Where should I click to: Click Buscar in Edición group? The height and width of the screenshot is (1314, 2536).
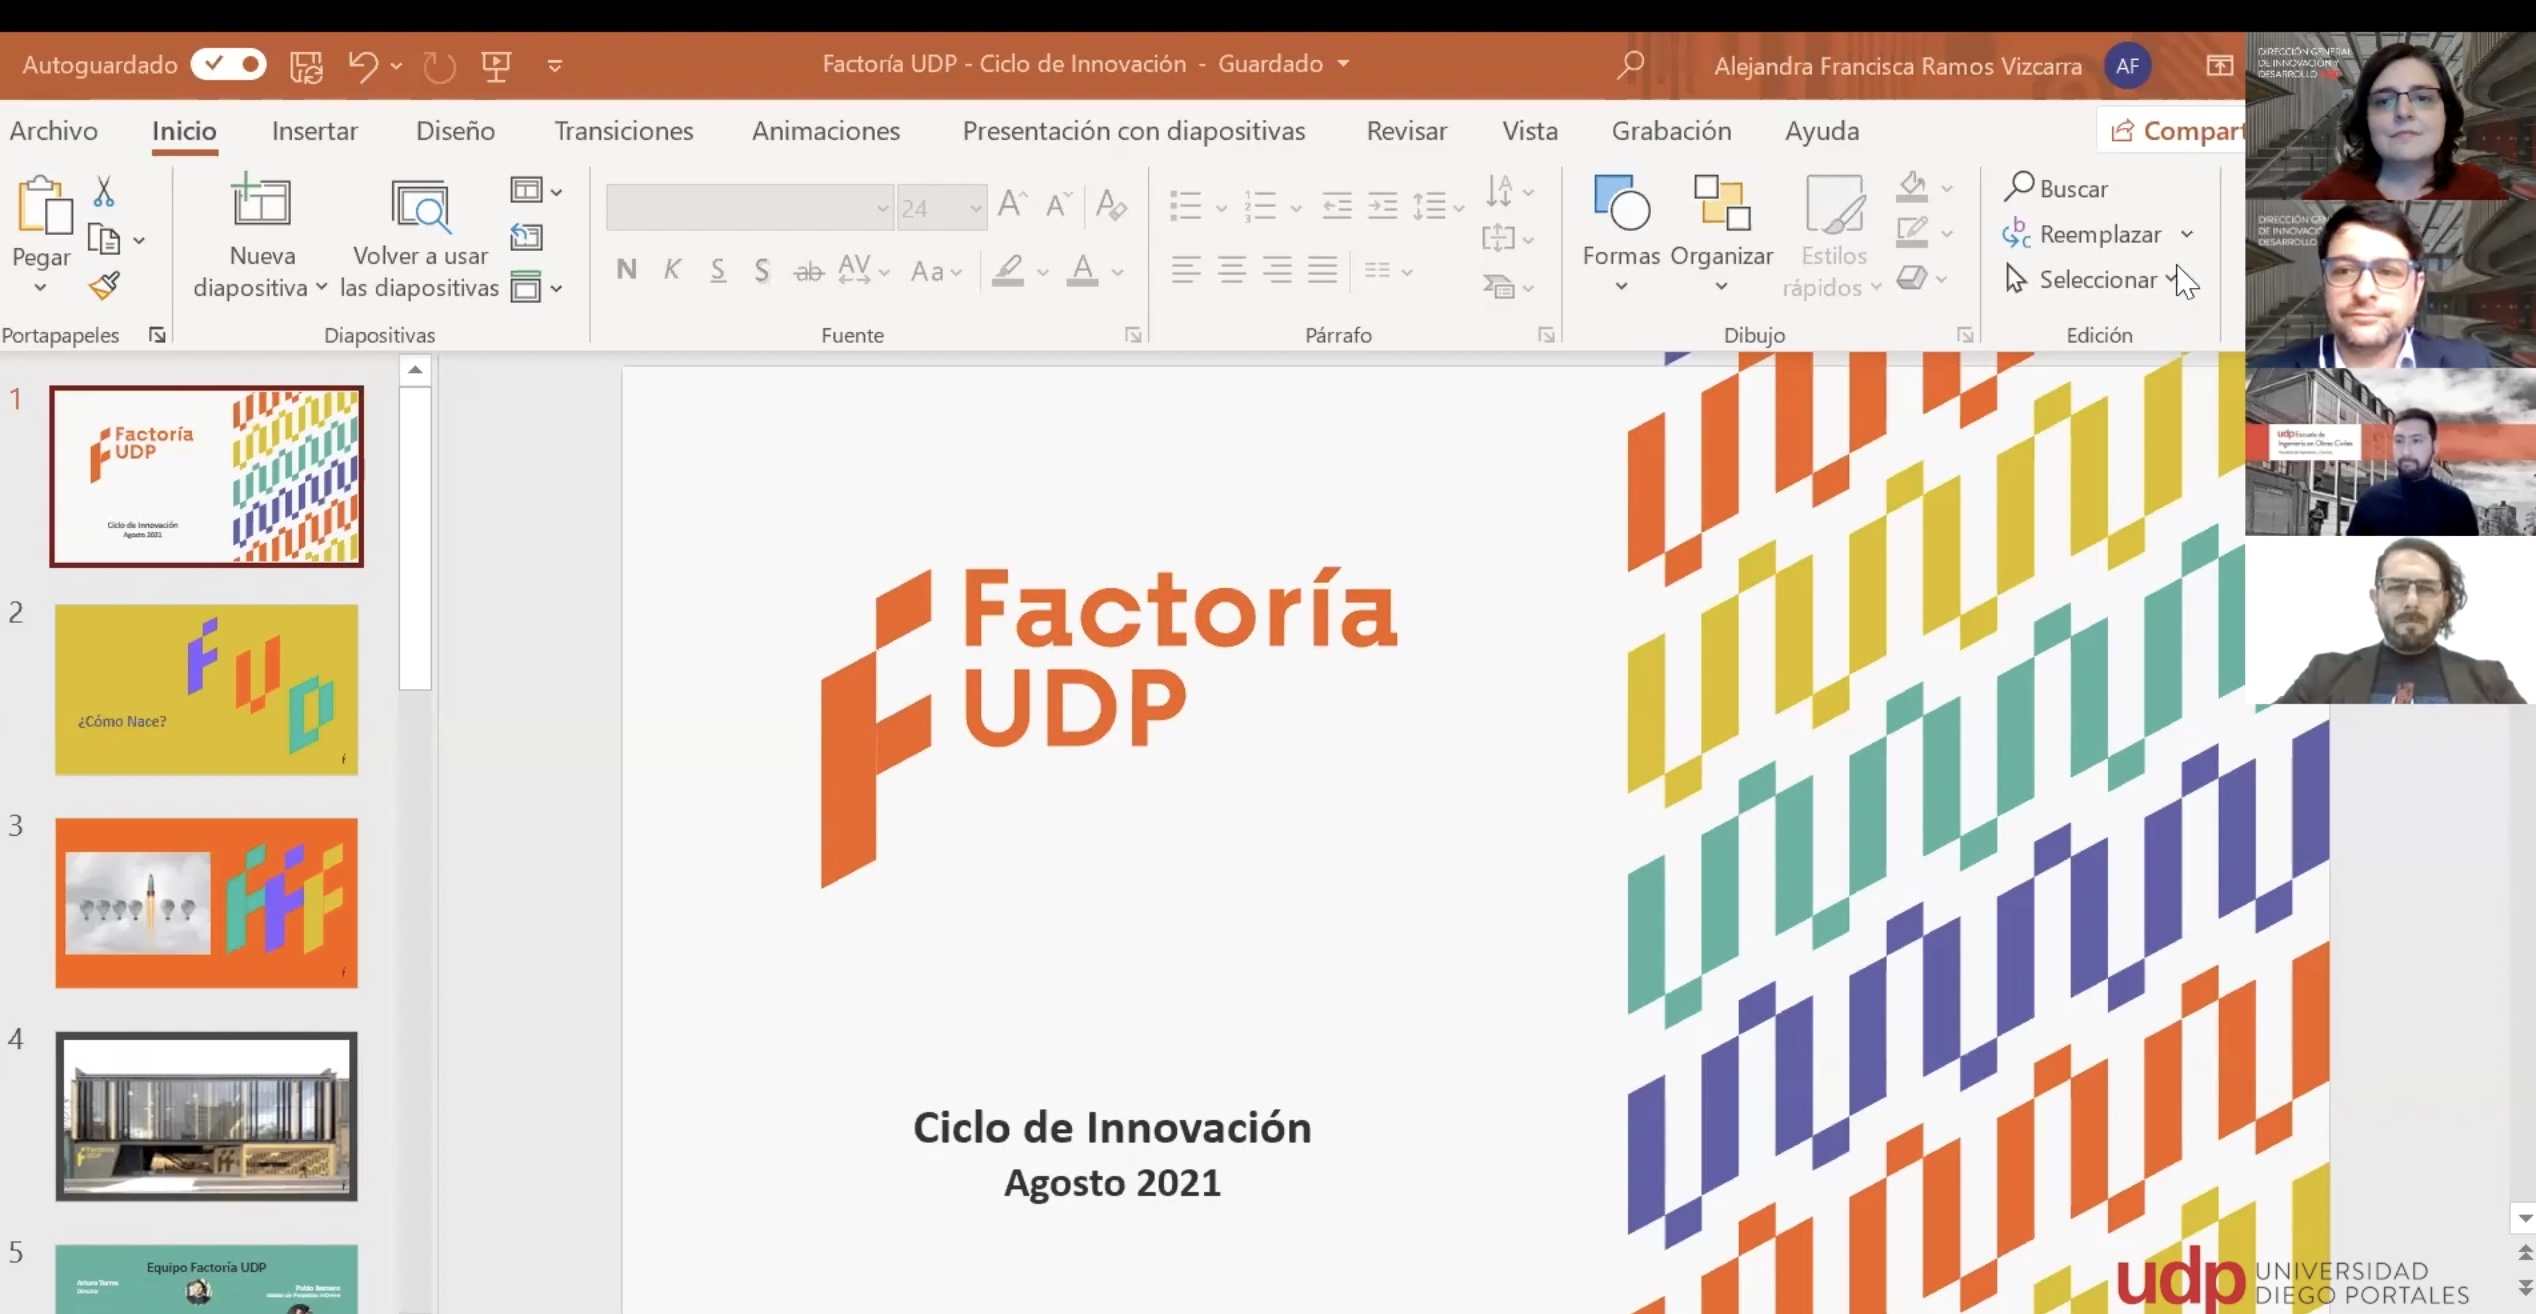2056,188
